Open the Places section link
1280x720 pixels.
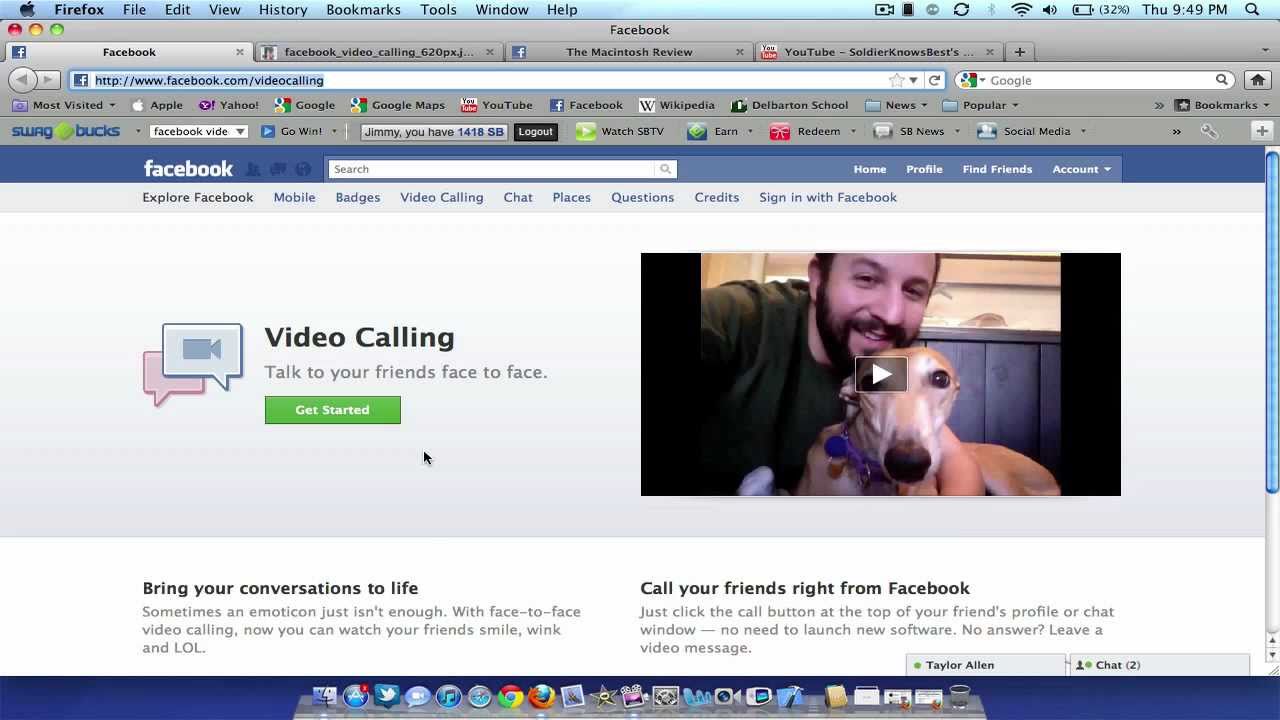pos(571,197)
